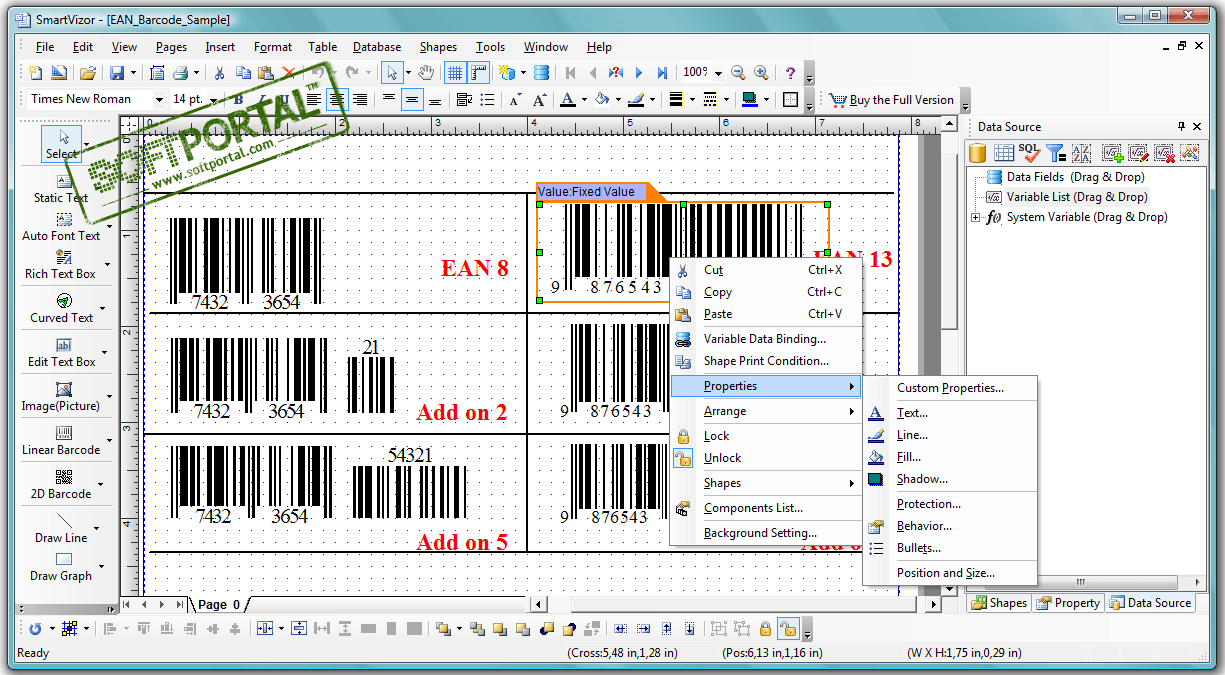Open the Format menu
The width and height of the screenshot is (1225, 675).
tap(273, 47)
